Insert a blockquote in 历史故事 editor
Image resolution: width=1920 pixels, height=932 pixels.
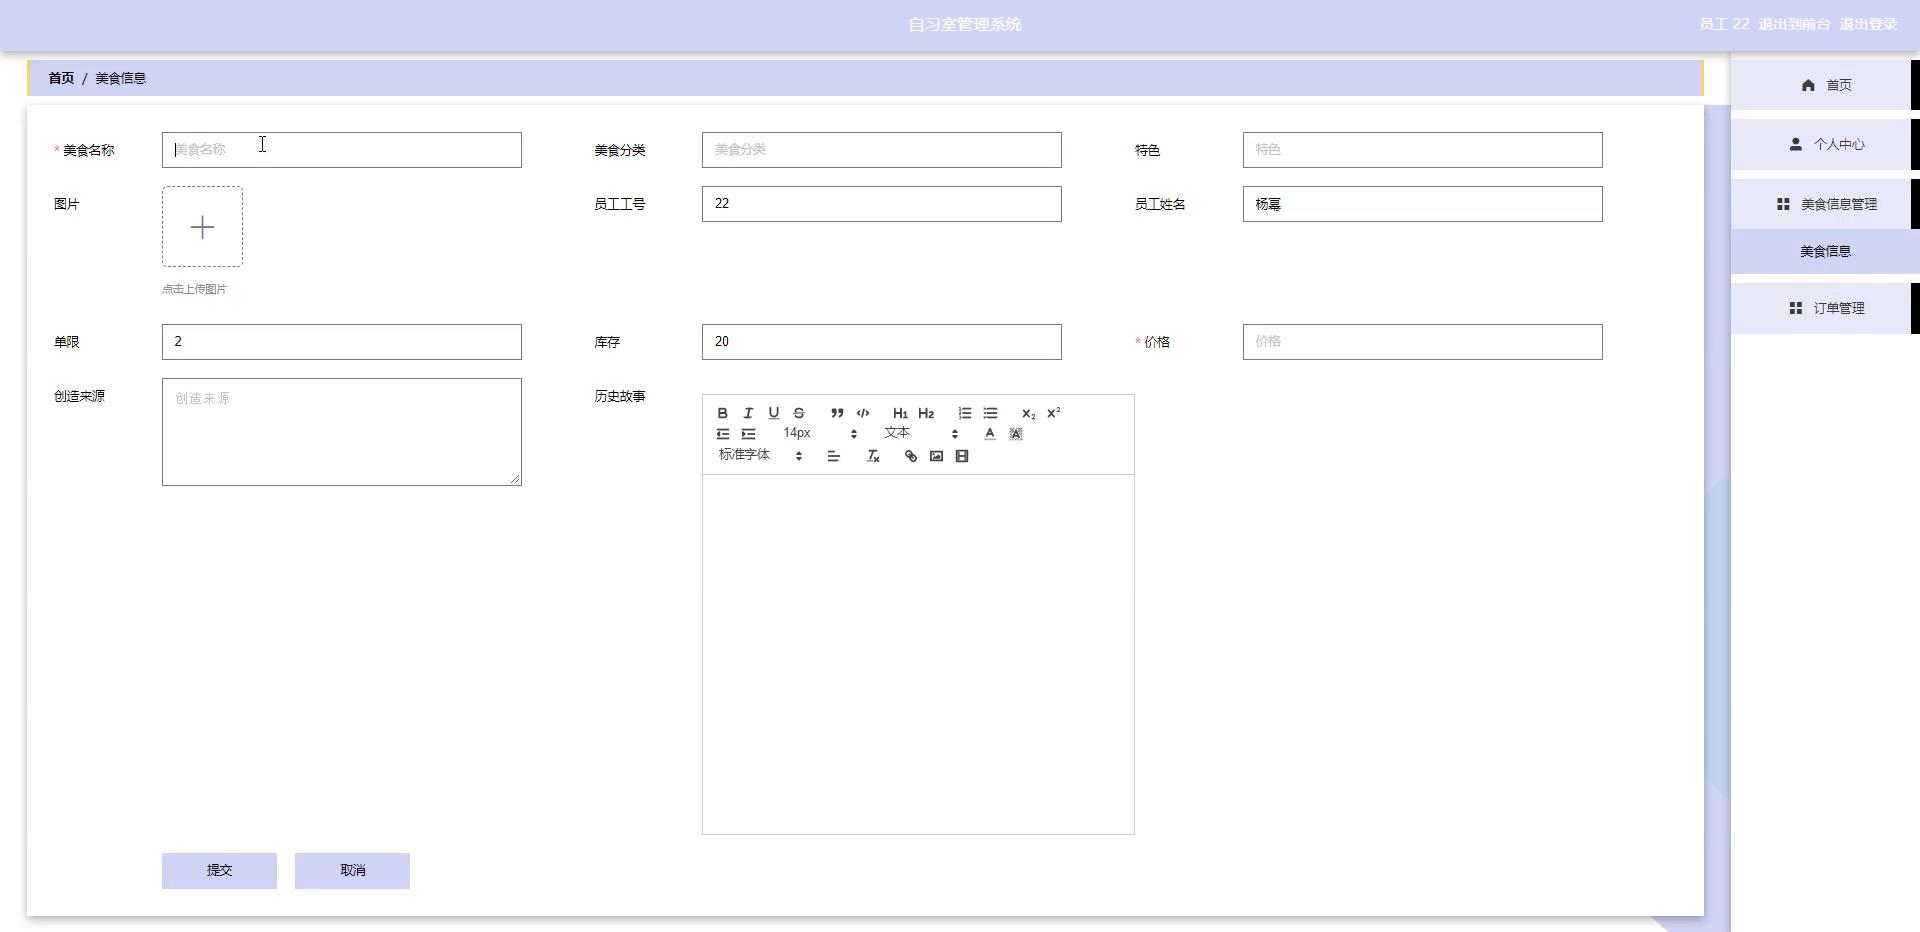837,413
